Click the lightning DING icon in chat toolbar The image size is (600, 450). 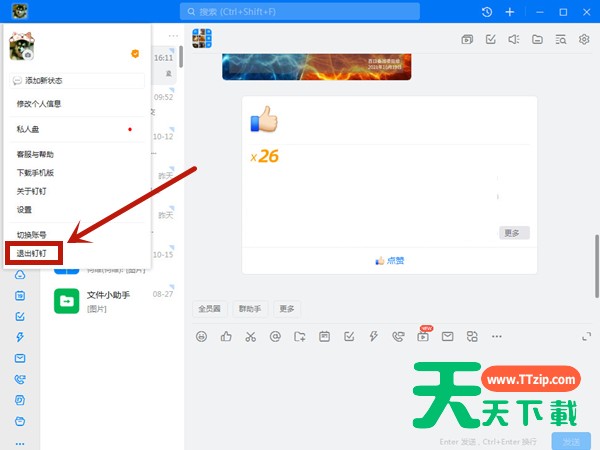(x=373, y=336)
